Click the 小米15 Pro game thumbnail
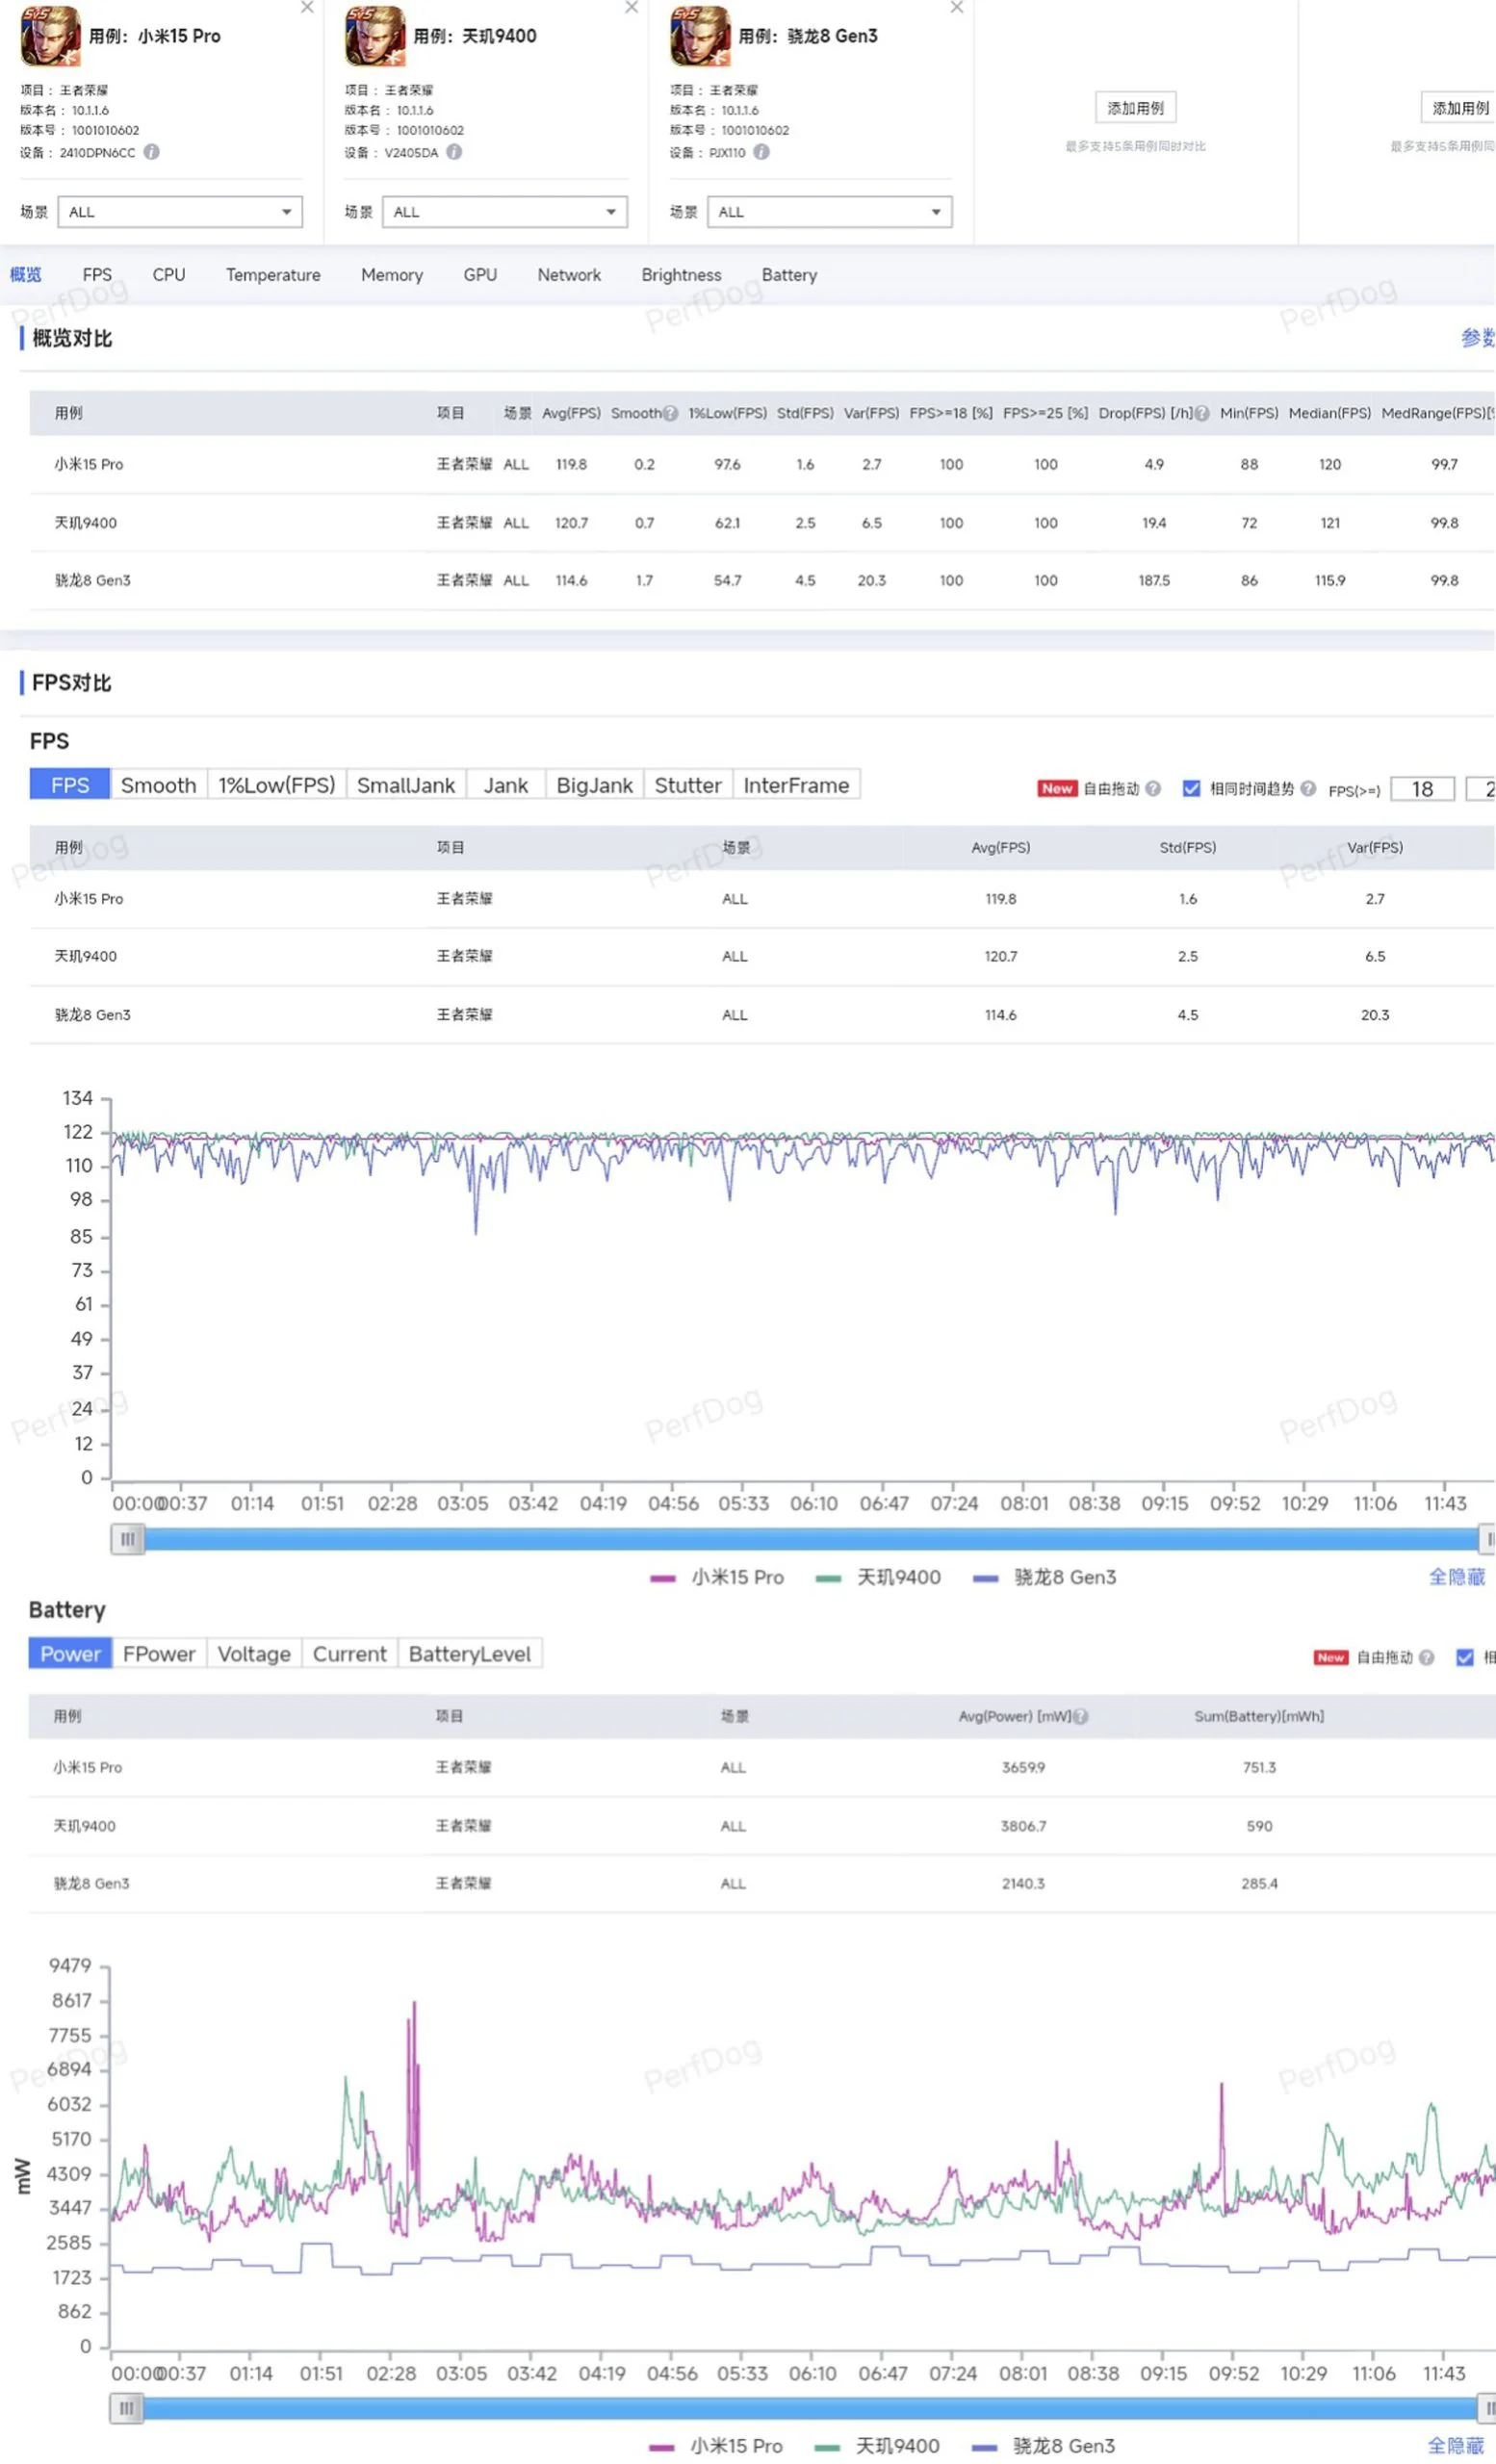This screenshot has height=2464, width=1496. pyautogui.click(x=50, y=36)
